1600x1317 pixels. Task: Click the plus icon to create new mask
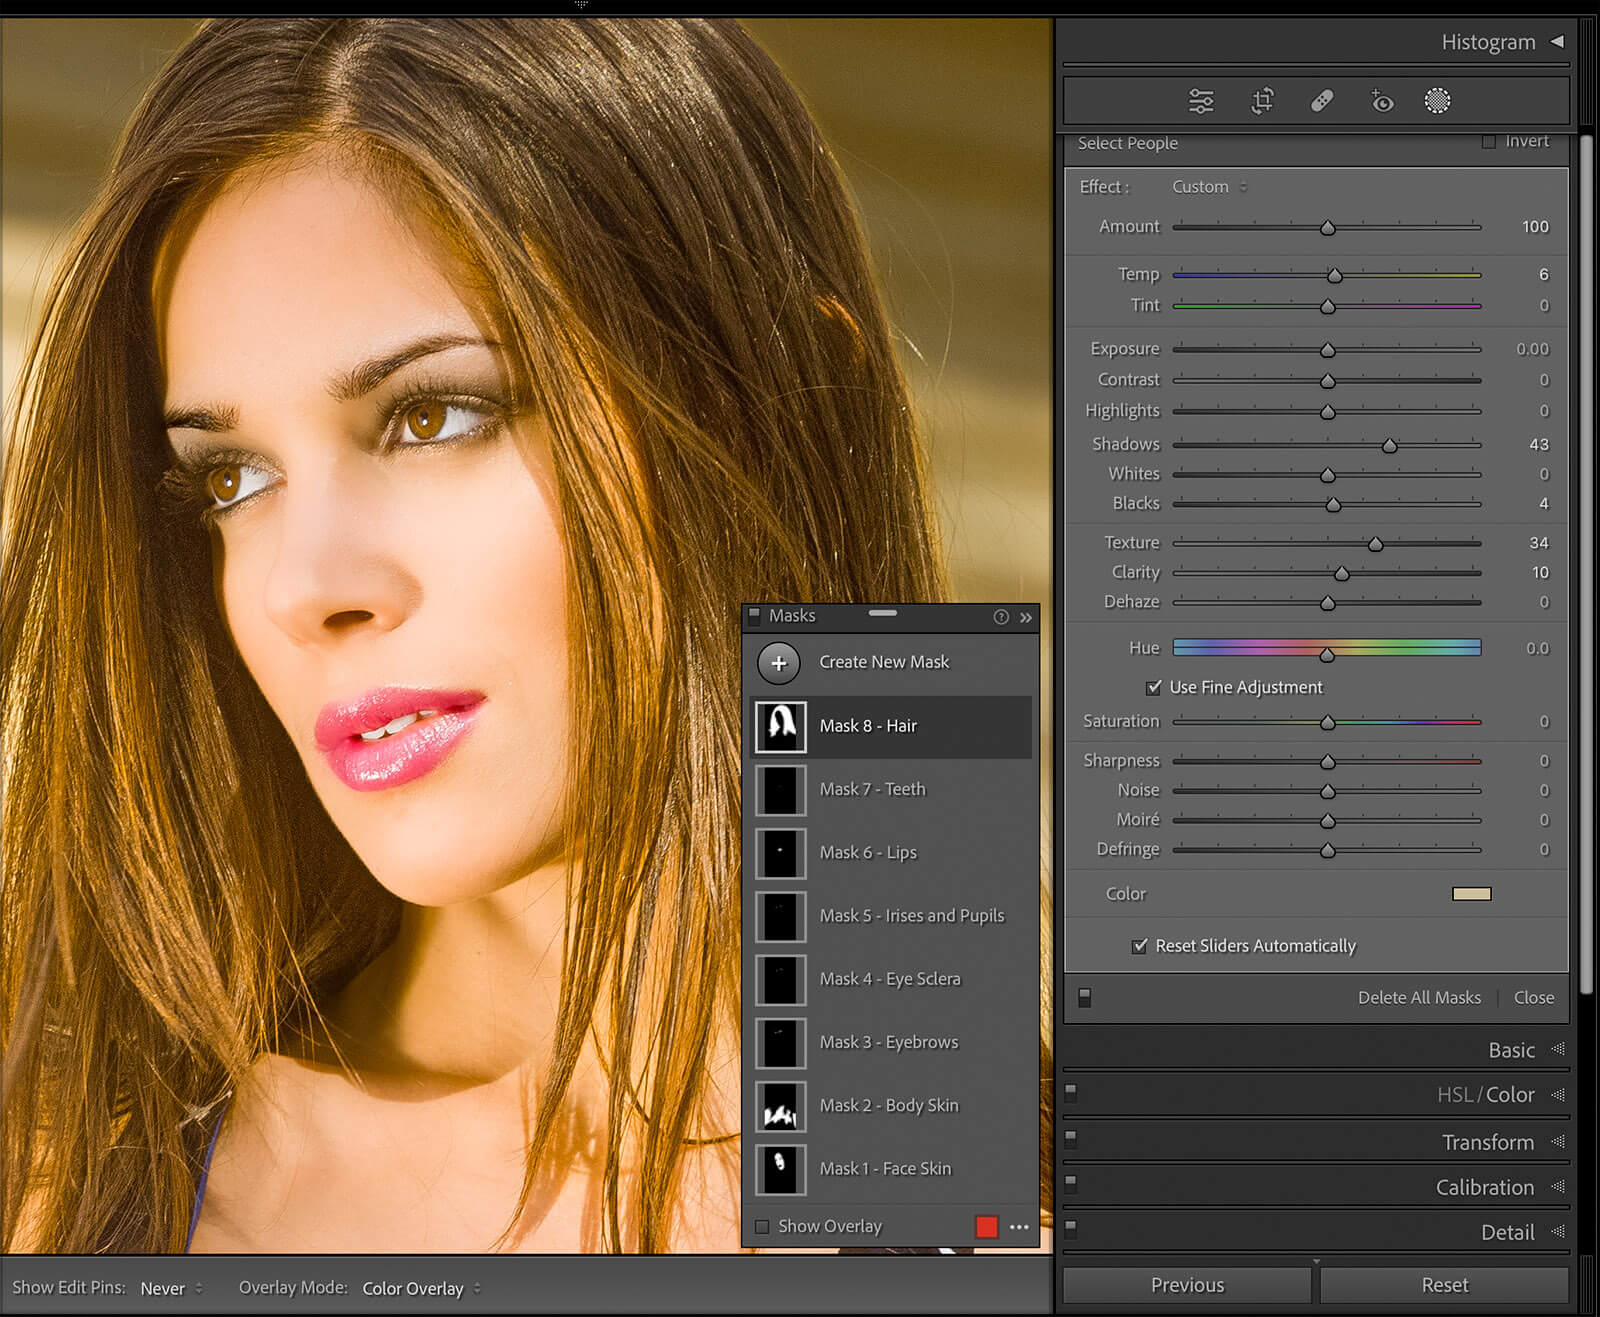click(x=779, y=663)
